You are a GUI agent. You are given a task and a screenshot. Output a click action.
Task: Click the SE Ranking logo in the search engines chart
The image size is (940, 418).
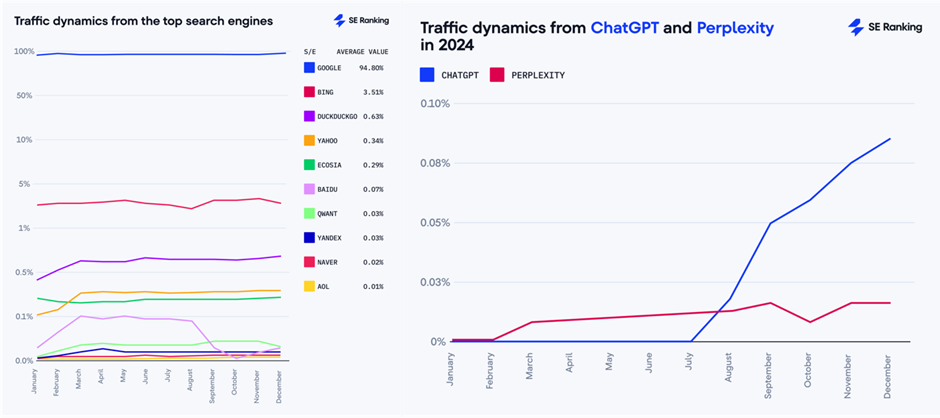click(x=361, y=20)
